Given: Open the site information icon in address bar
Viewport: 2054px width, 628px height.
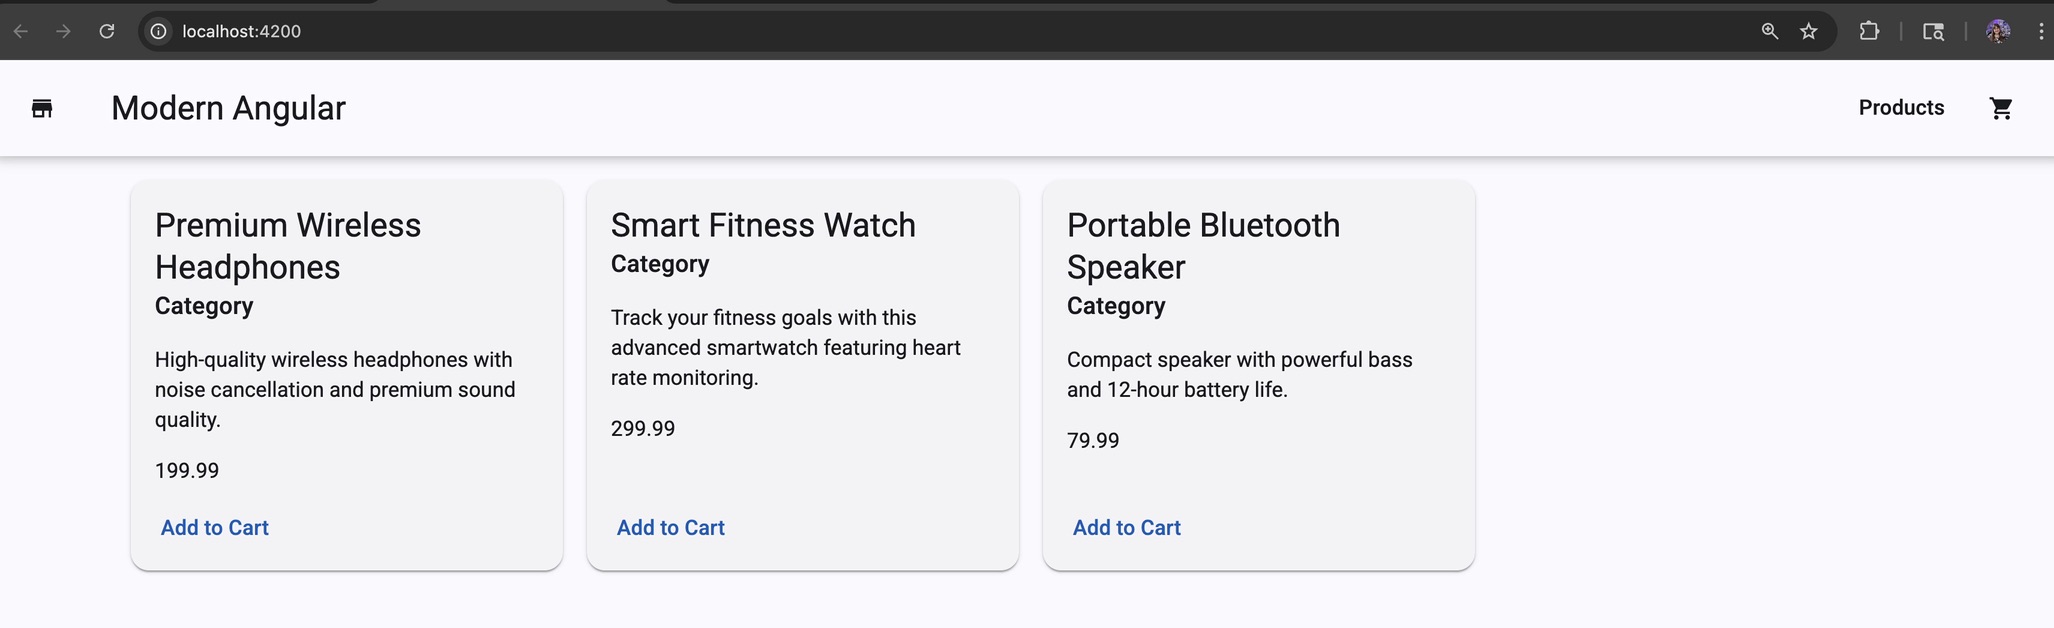Looking at the screenshot, I should click(157, 31).
